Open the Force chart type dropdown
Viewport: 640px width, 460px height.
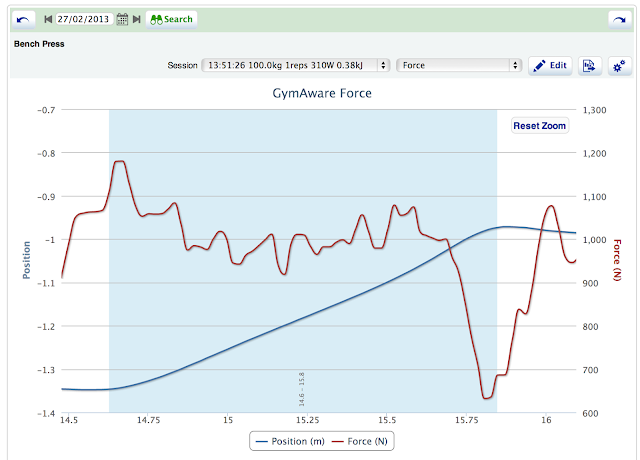click(x=459, y=65)
